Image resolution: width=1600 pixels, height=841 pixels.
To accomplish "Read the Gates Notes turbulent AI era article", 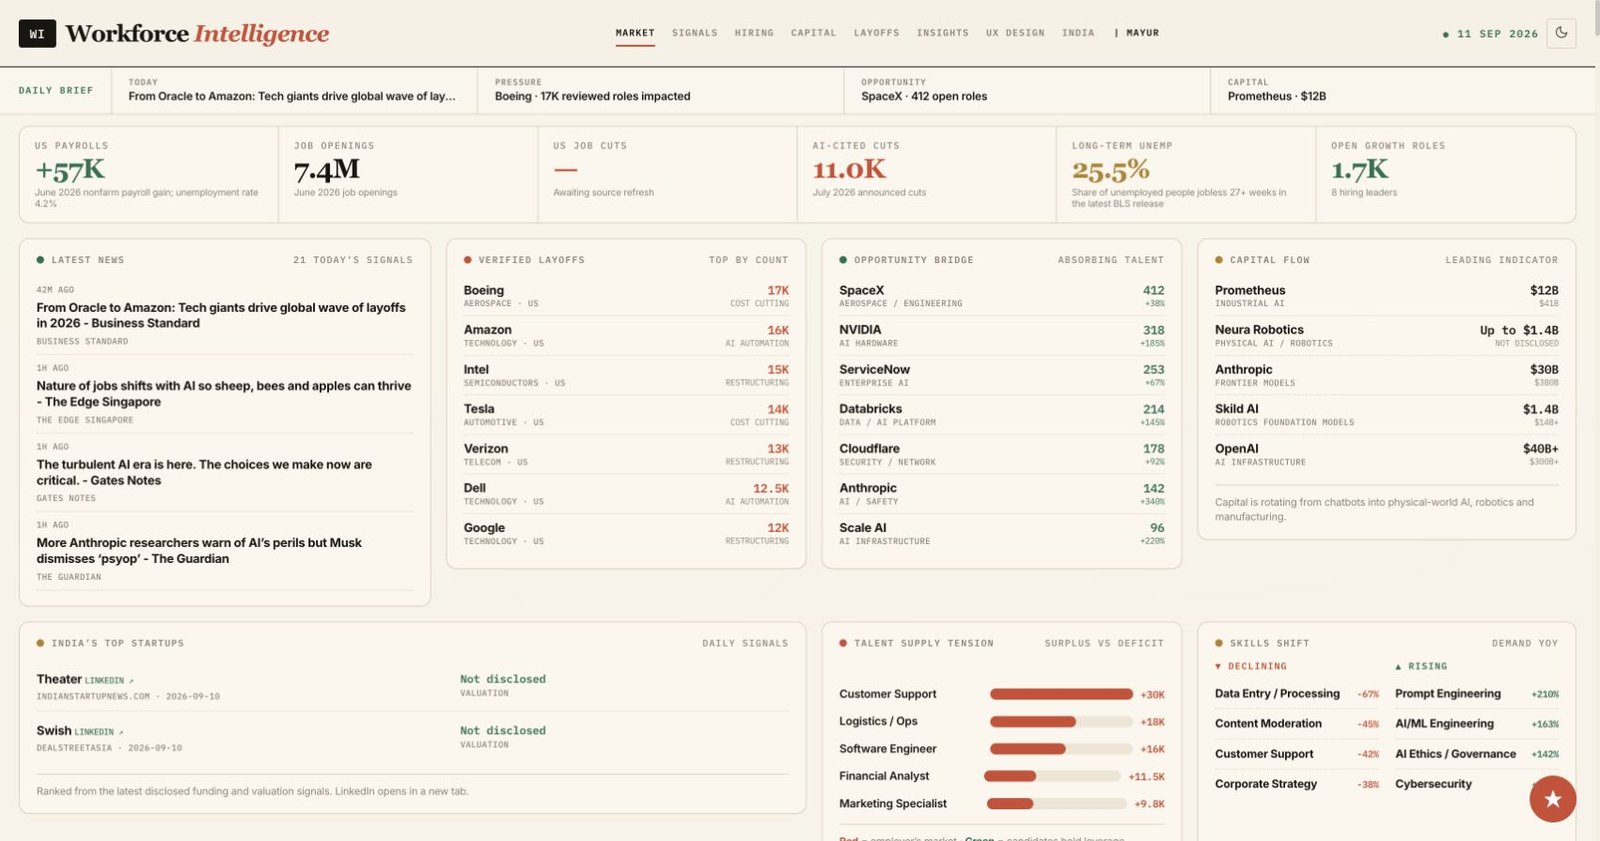I will [224, 472].
